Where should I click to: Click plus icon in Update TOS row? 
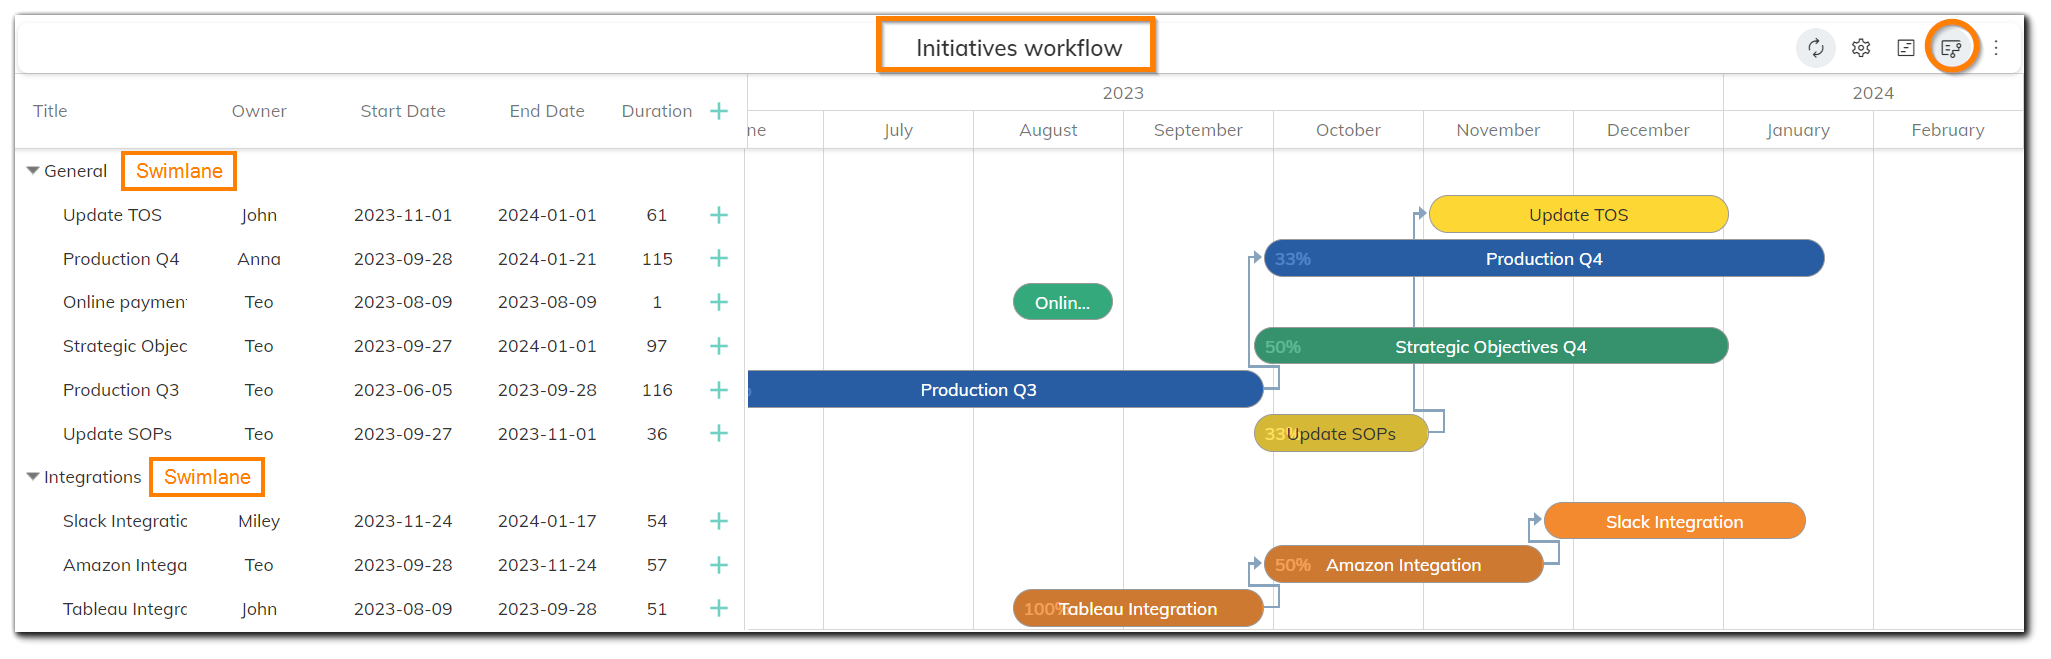[719, 215]
